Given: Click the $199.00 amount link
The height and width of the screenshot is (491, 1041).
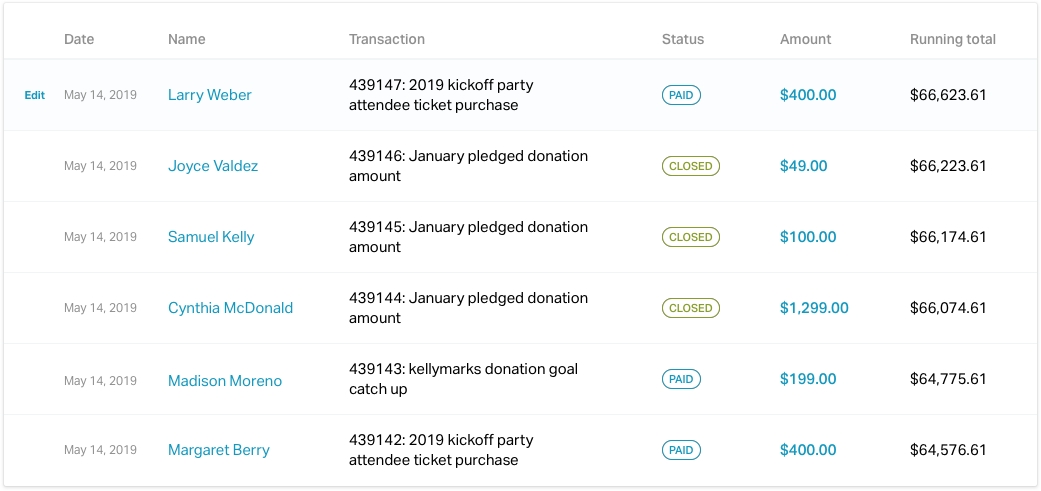Looking at the screenshot, I should coord(808,379).
